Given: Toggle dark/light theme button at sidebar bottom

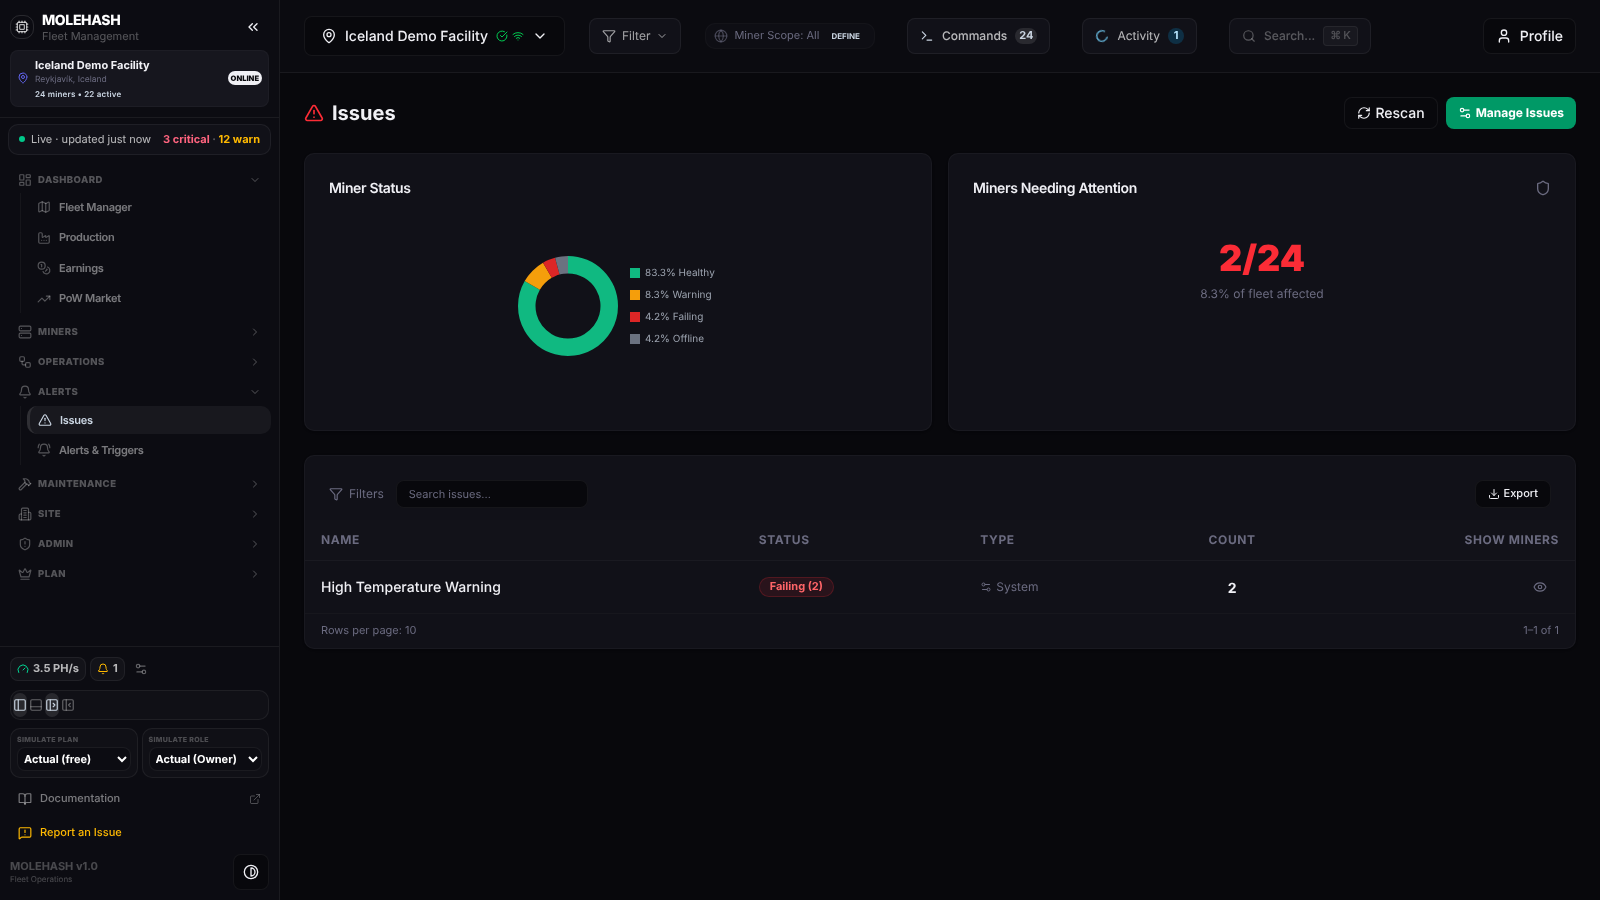Looking at the screenshot, I should coord(251,872).
